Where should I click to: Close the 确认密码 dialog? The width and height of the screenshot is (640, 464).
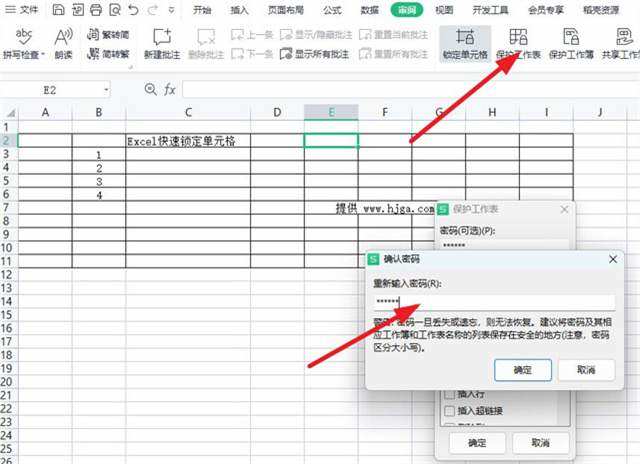point(613,259)
